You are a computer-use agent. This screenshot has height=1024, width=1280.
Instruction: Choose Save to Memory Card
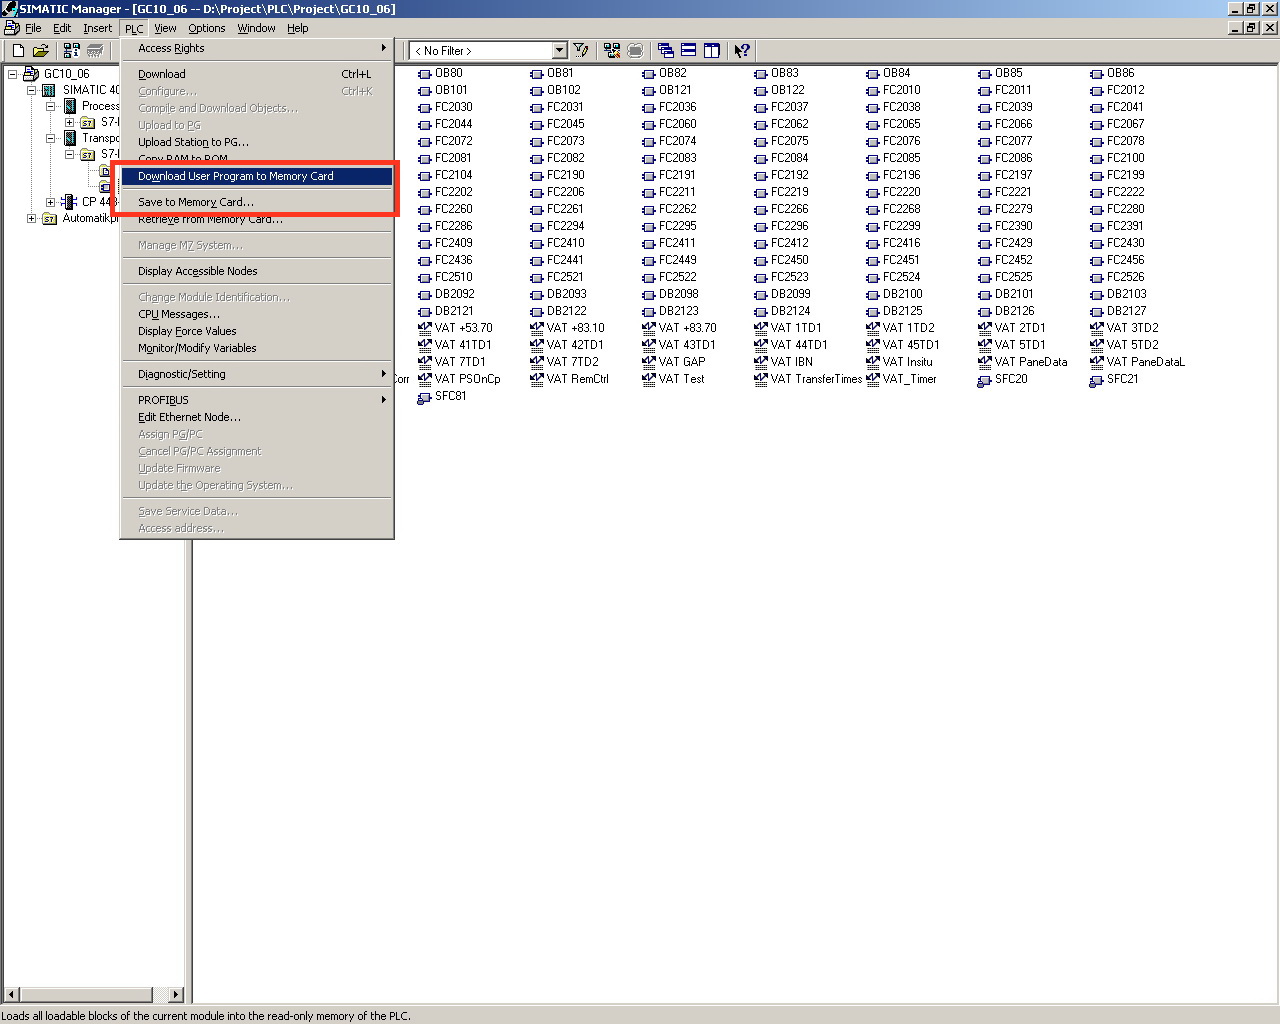click(x=257, y=202)
